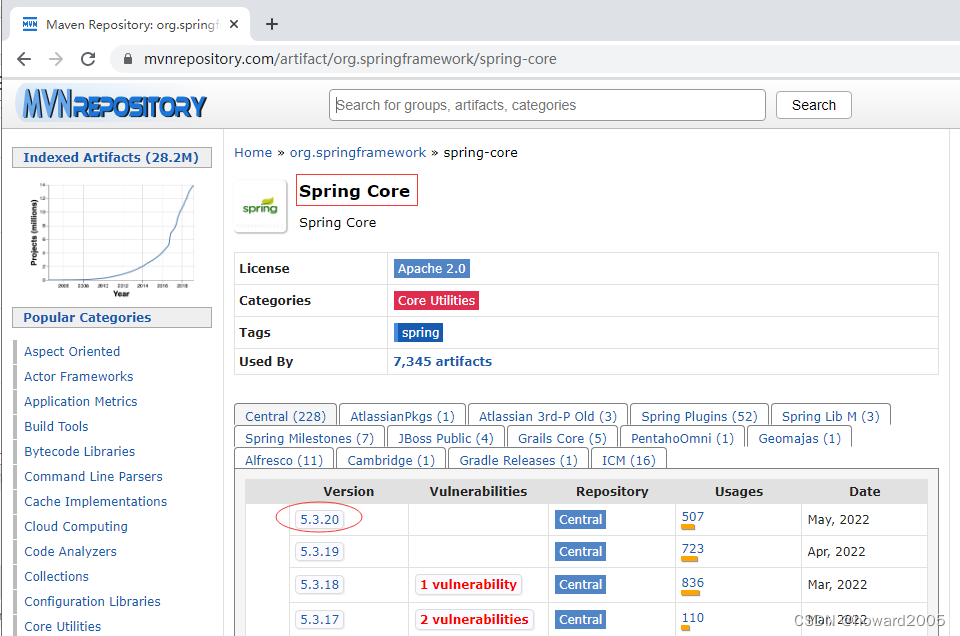Image resolution: width=960 pixels, height=636 pixels.
Task: Click the 1 vulnerability badge
Action: pos(468,585)
